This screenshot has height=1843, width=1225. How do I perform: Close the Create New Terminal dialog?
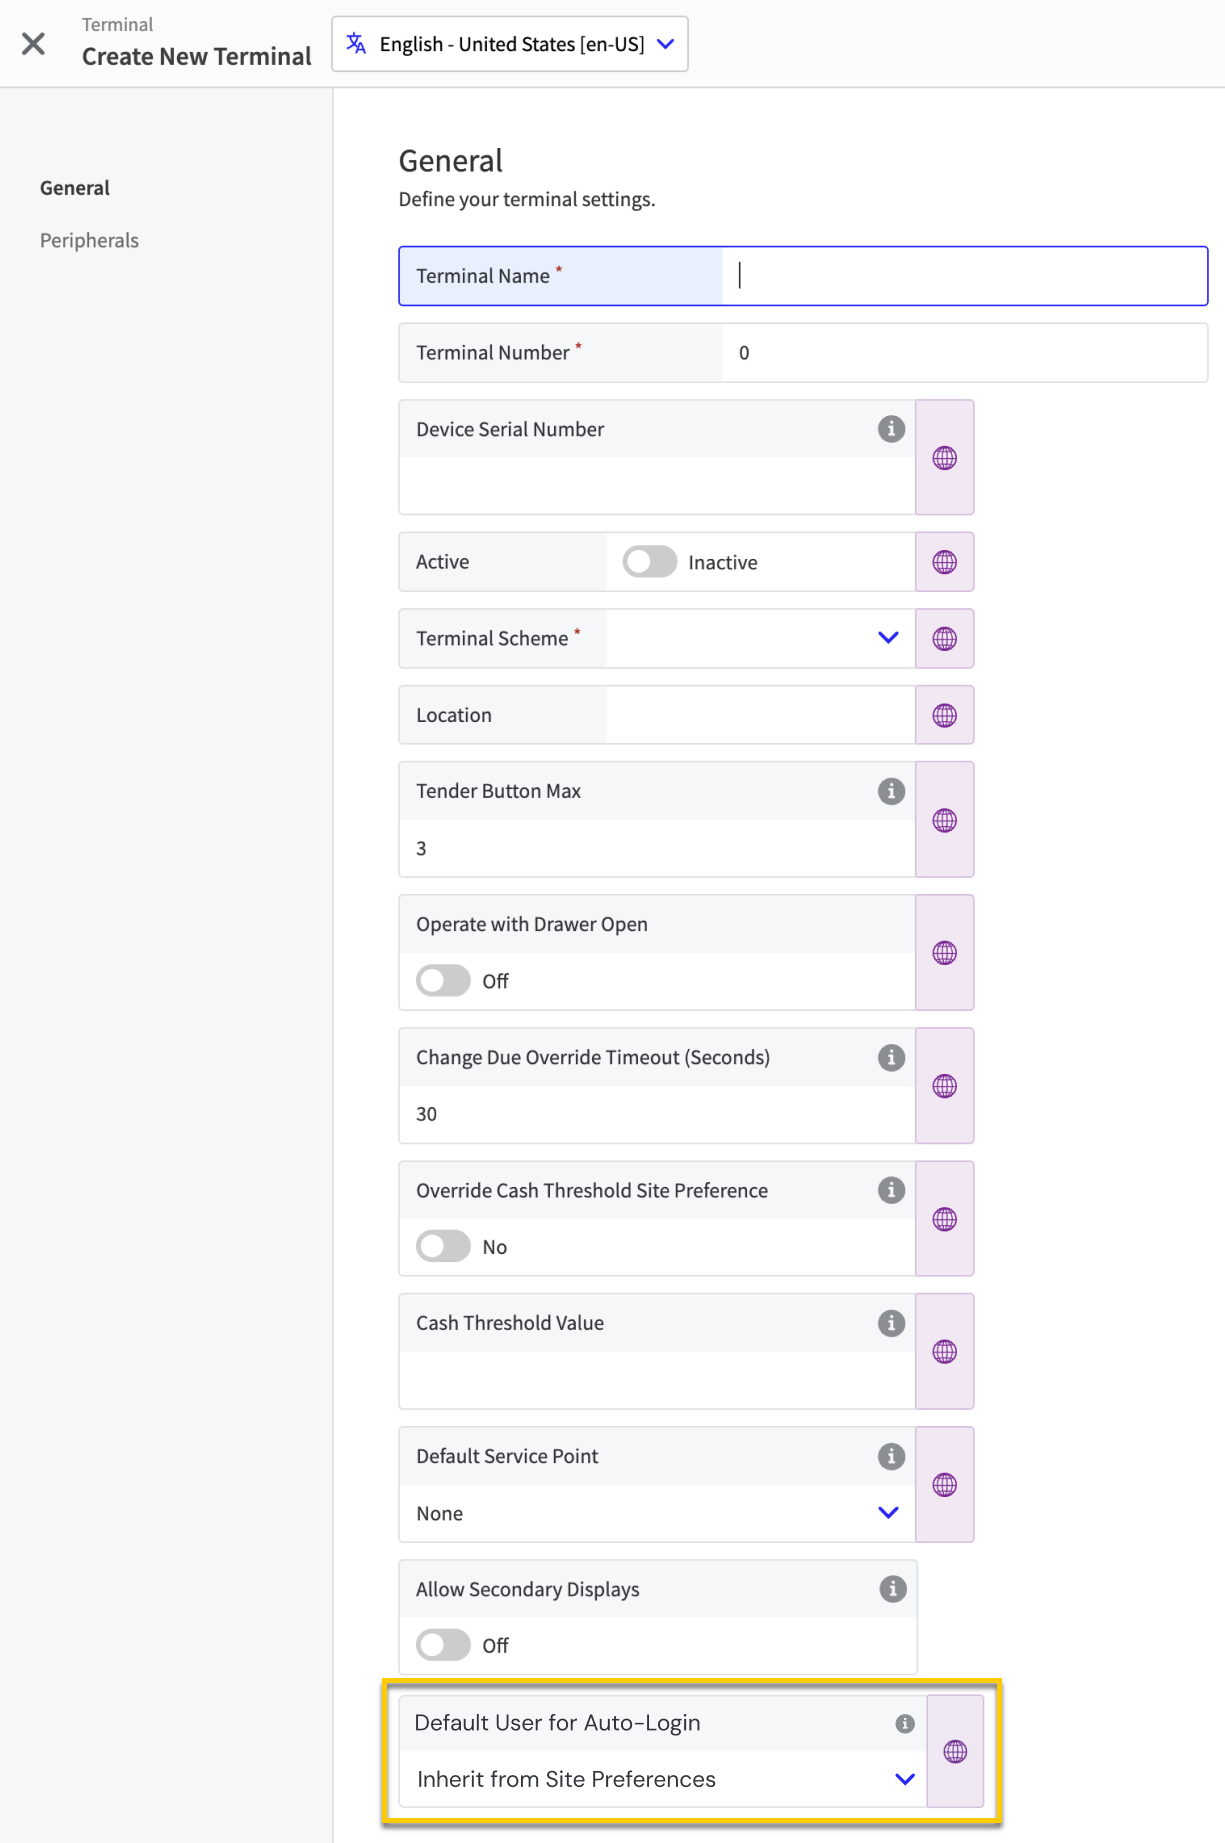pyautogui.click(x=33, y=43)
